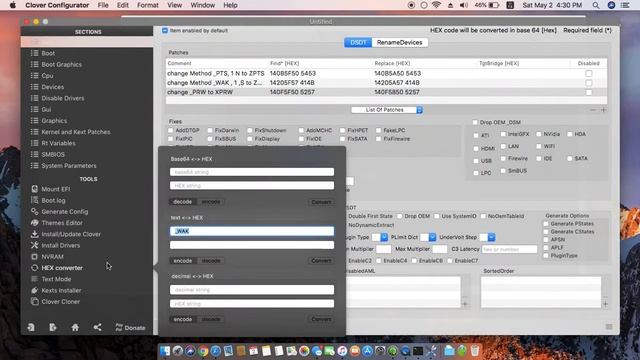Click the share icon in bottom toolbar
The height and width of the screenshot is (360, 640).
[97, 327]
